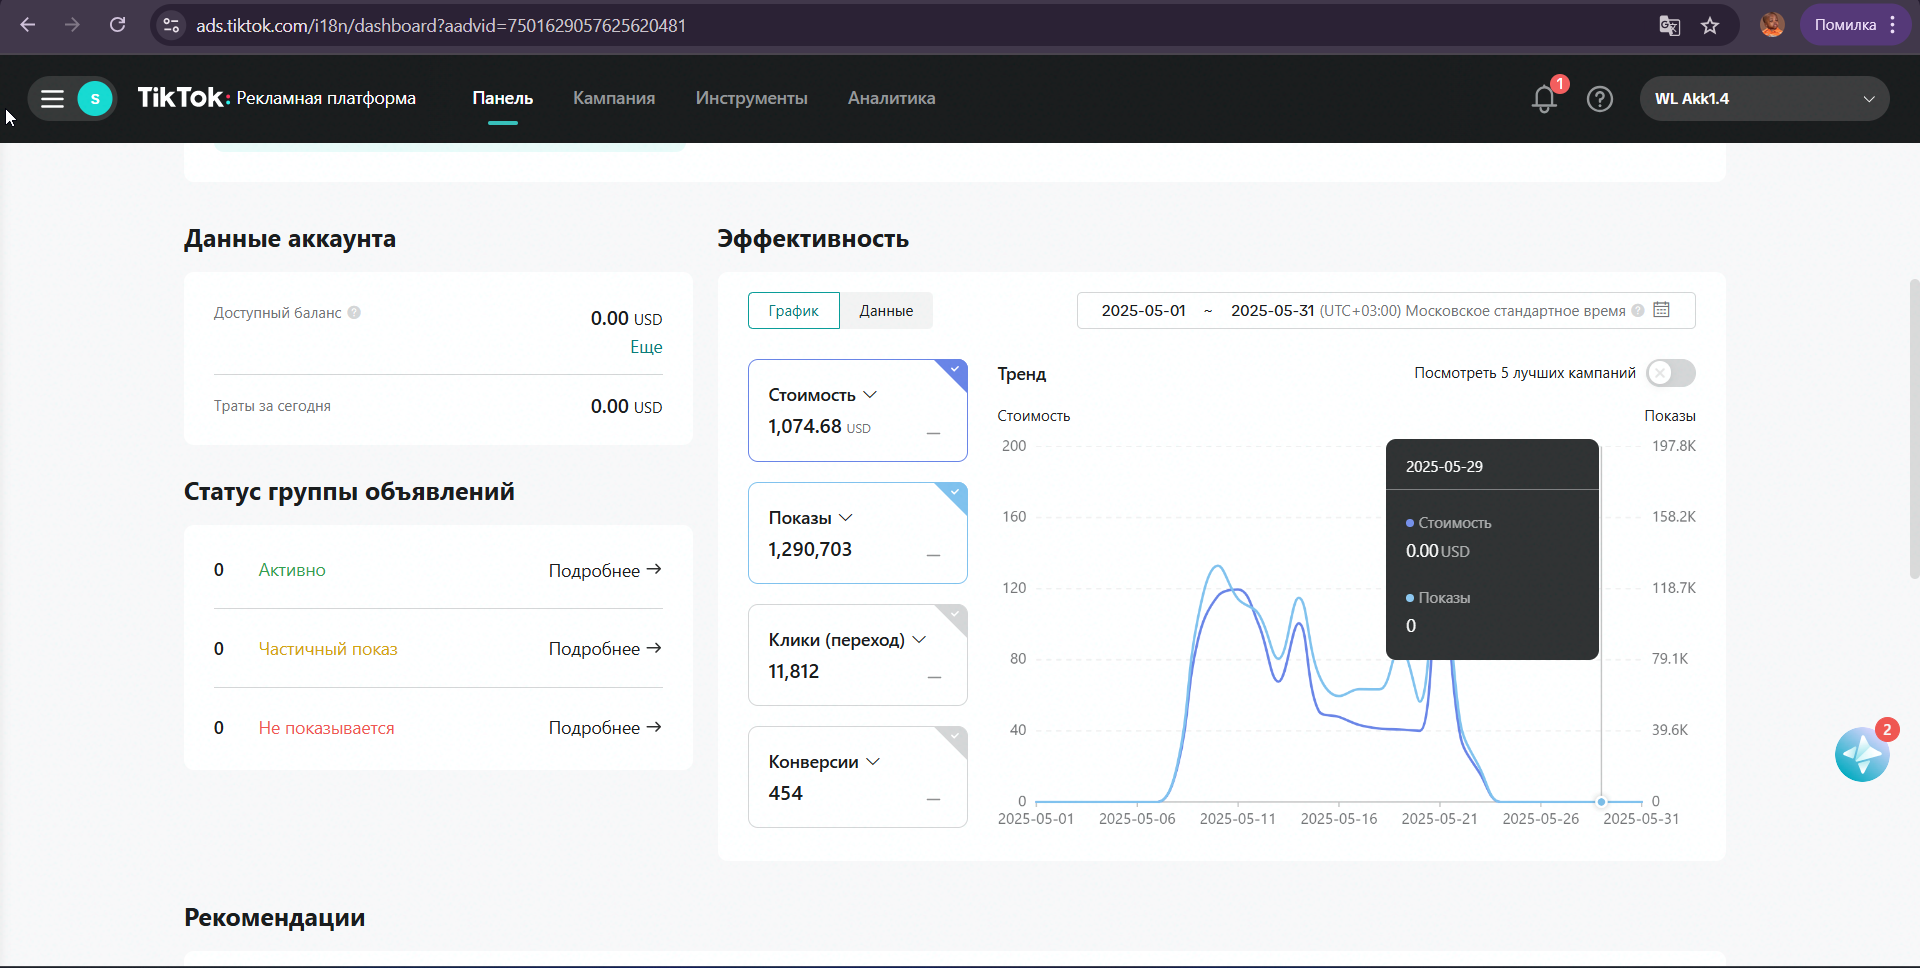Enable the Конверсии metric card checkmark
Viewport: 1920px width, 968px height.
coord(955,737)
